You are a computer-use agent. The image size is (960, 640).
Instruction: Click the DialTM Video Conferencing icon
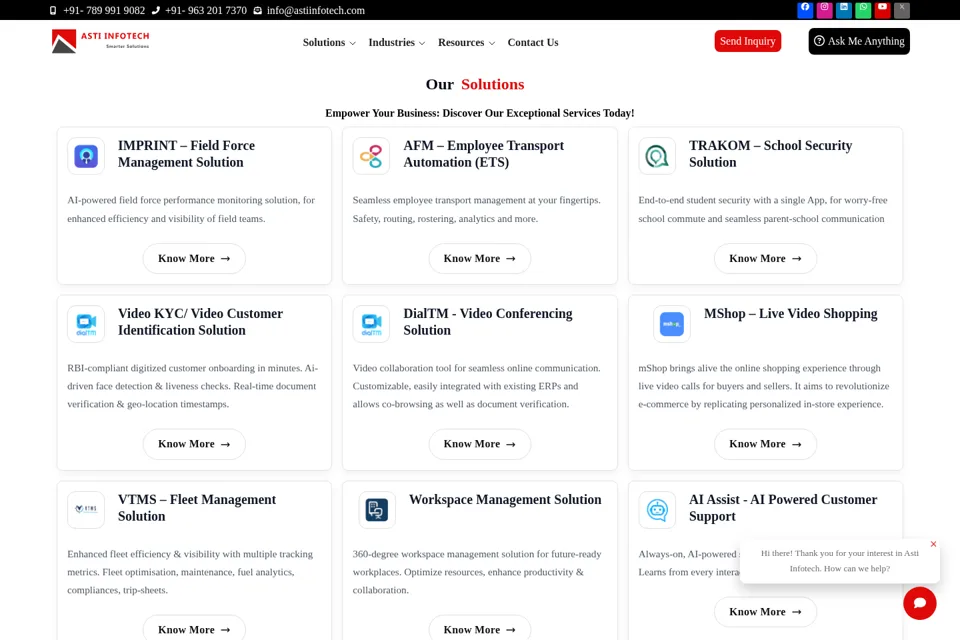(x=371, y=324)
